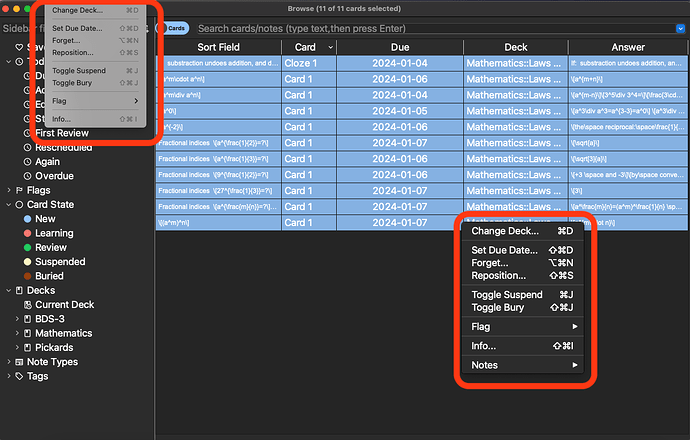Click the answer cell '\(a^{m+n}\)'
The height and width of the screenshot is (440, 690).
click(628, 79)
